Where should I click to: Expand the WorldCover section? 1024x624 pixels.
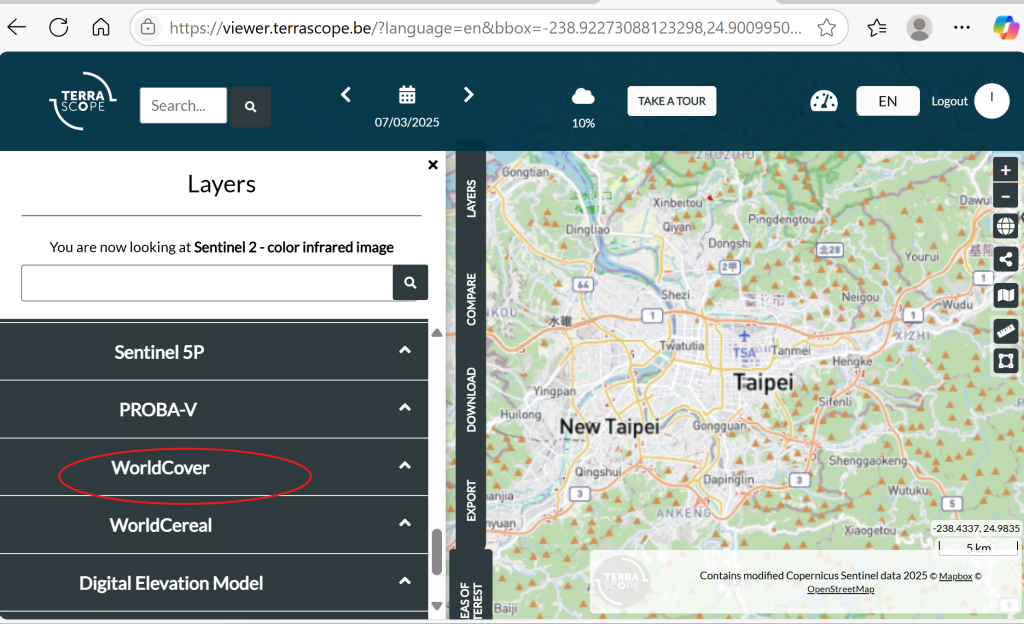pos(214,467)
